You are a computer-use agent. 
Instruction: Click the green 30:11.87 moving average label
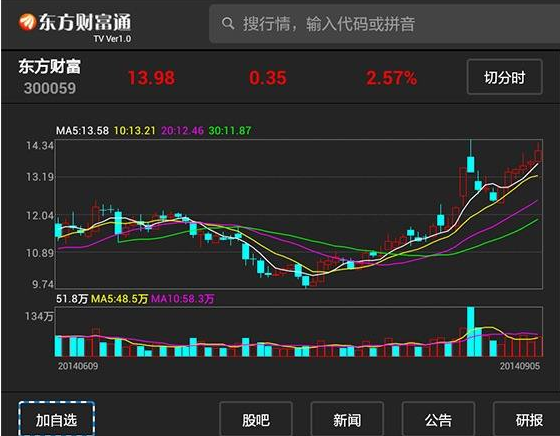pos(230,131)
